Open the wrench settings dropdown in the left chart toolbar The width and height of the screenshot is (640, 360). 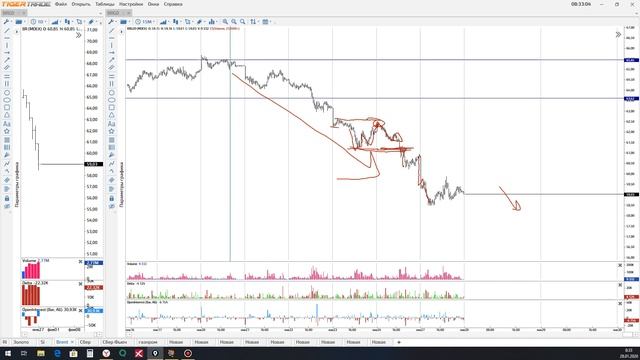tap(7, 22)
